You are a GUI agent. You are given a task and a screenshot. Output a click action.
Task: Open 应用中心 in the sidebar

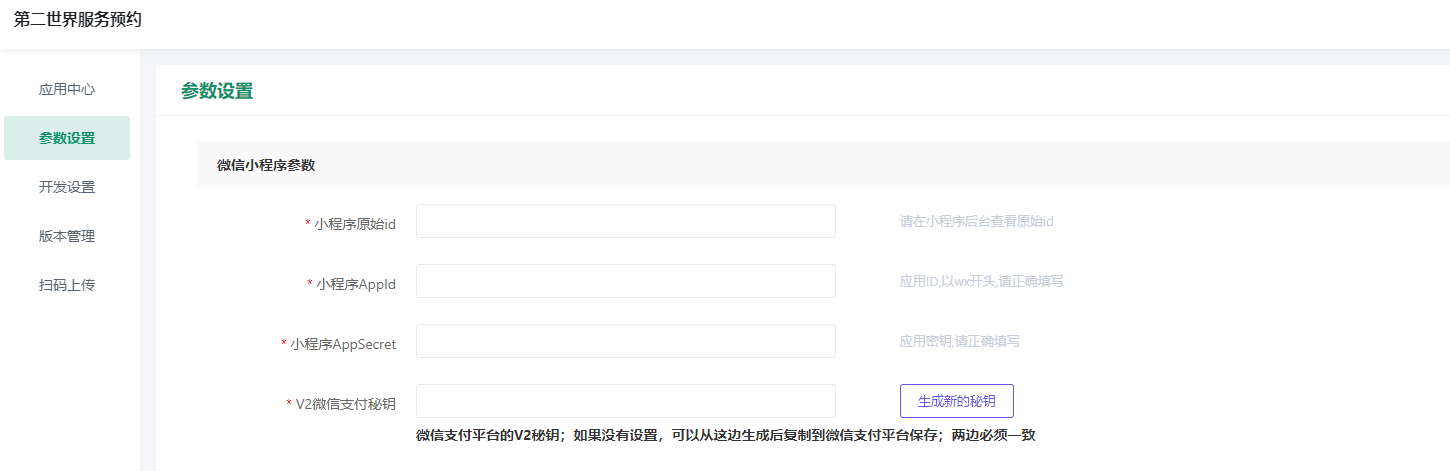pos(67,89)
